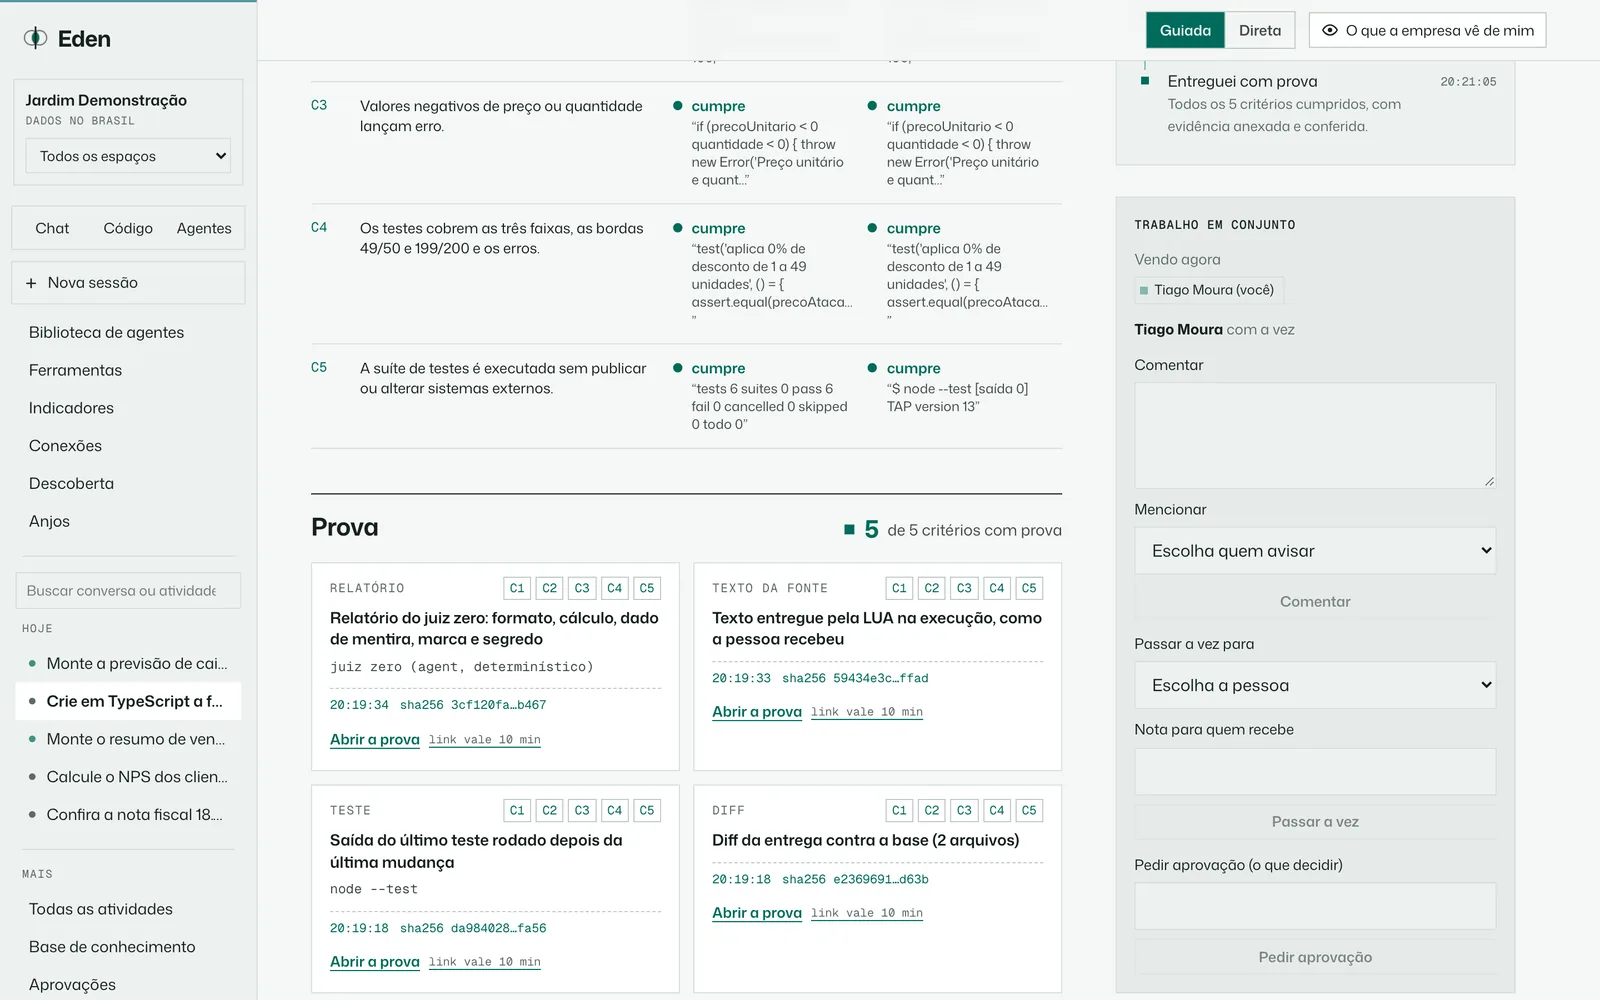Viewport: 1600px width, 1000px height.
Task: Click Abrir a prova in the Relatório card
Action: tap(375, 740)
